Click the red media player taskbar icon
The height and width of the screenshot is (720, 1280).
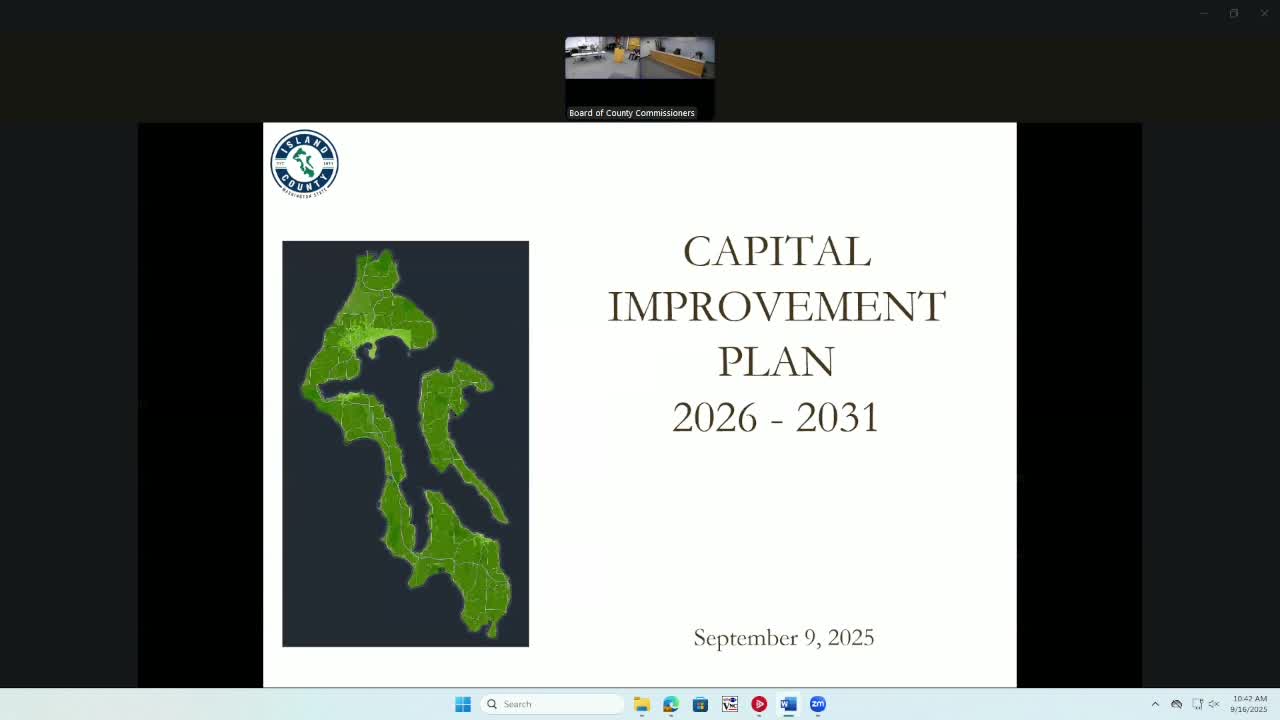coord(759,704)
